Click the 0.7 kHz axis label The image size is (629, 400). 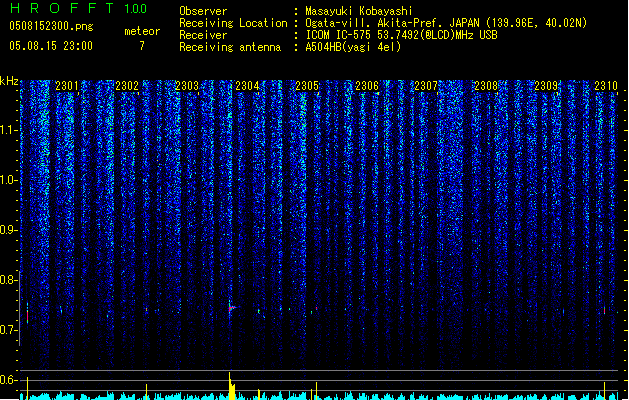tap(9, 330)
